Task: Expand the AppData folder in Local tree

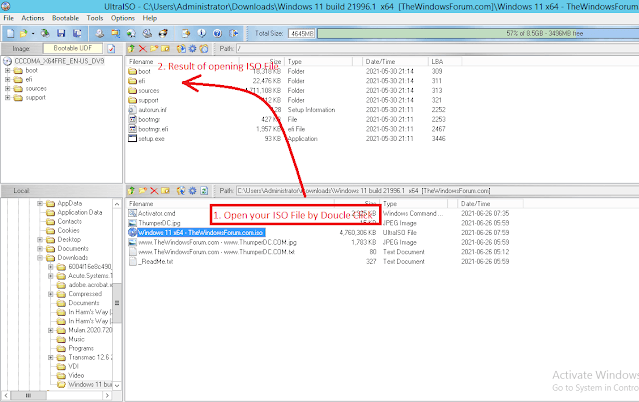Action: [40, 203]
